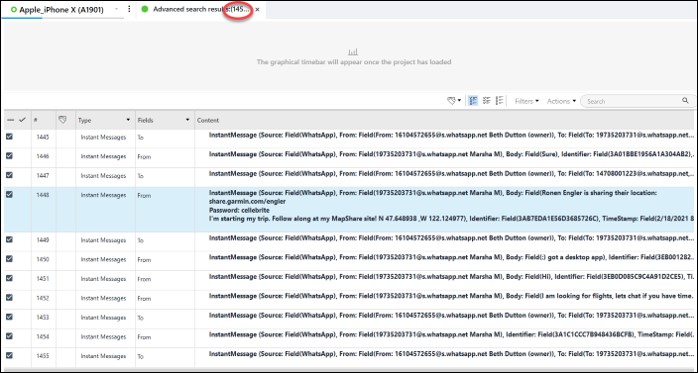Image resolution: width=698 pixels, height=373 pixels.
Task: Click 'Password: cellebrite' text line
Action: 239,210
